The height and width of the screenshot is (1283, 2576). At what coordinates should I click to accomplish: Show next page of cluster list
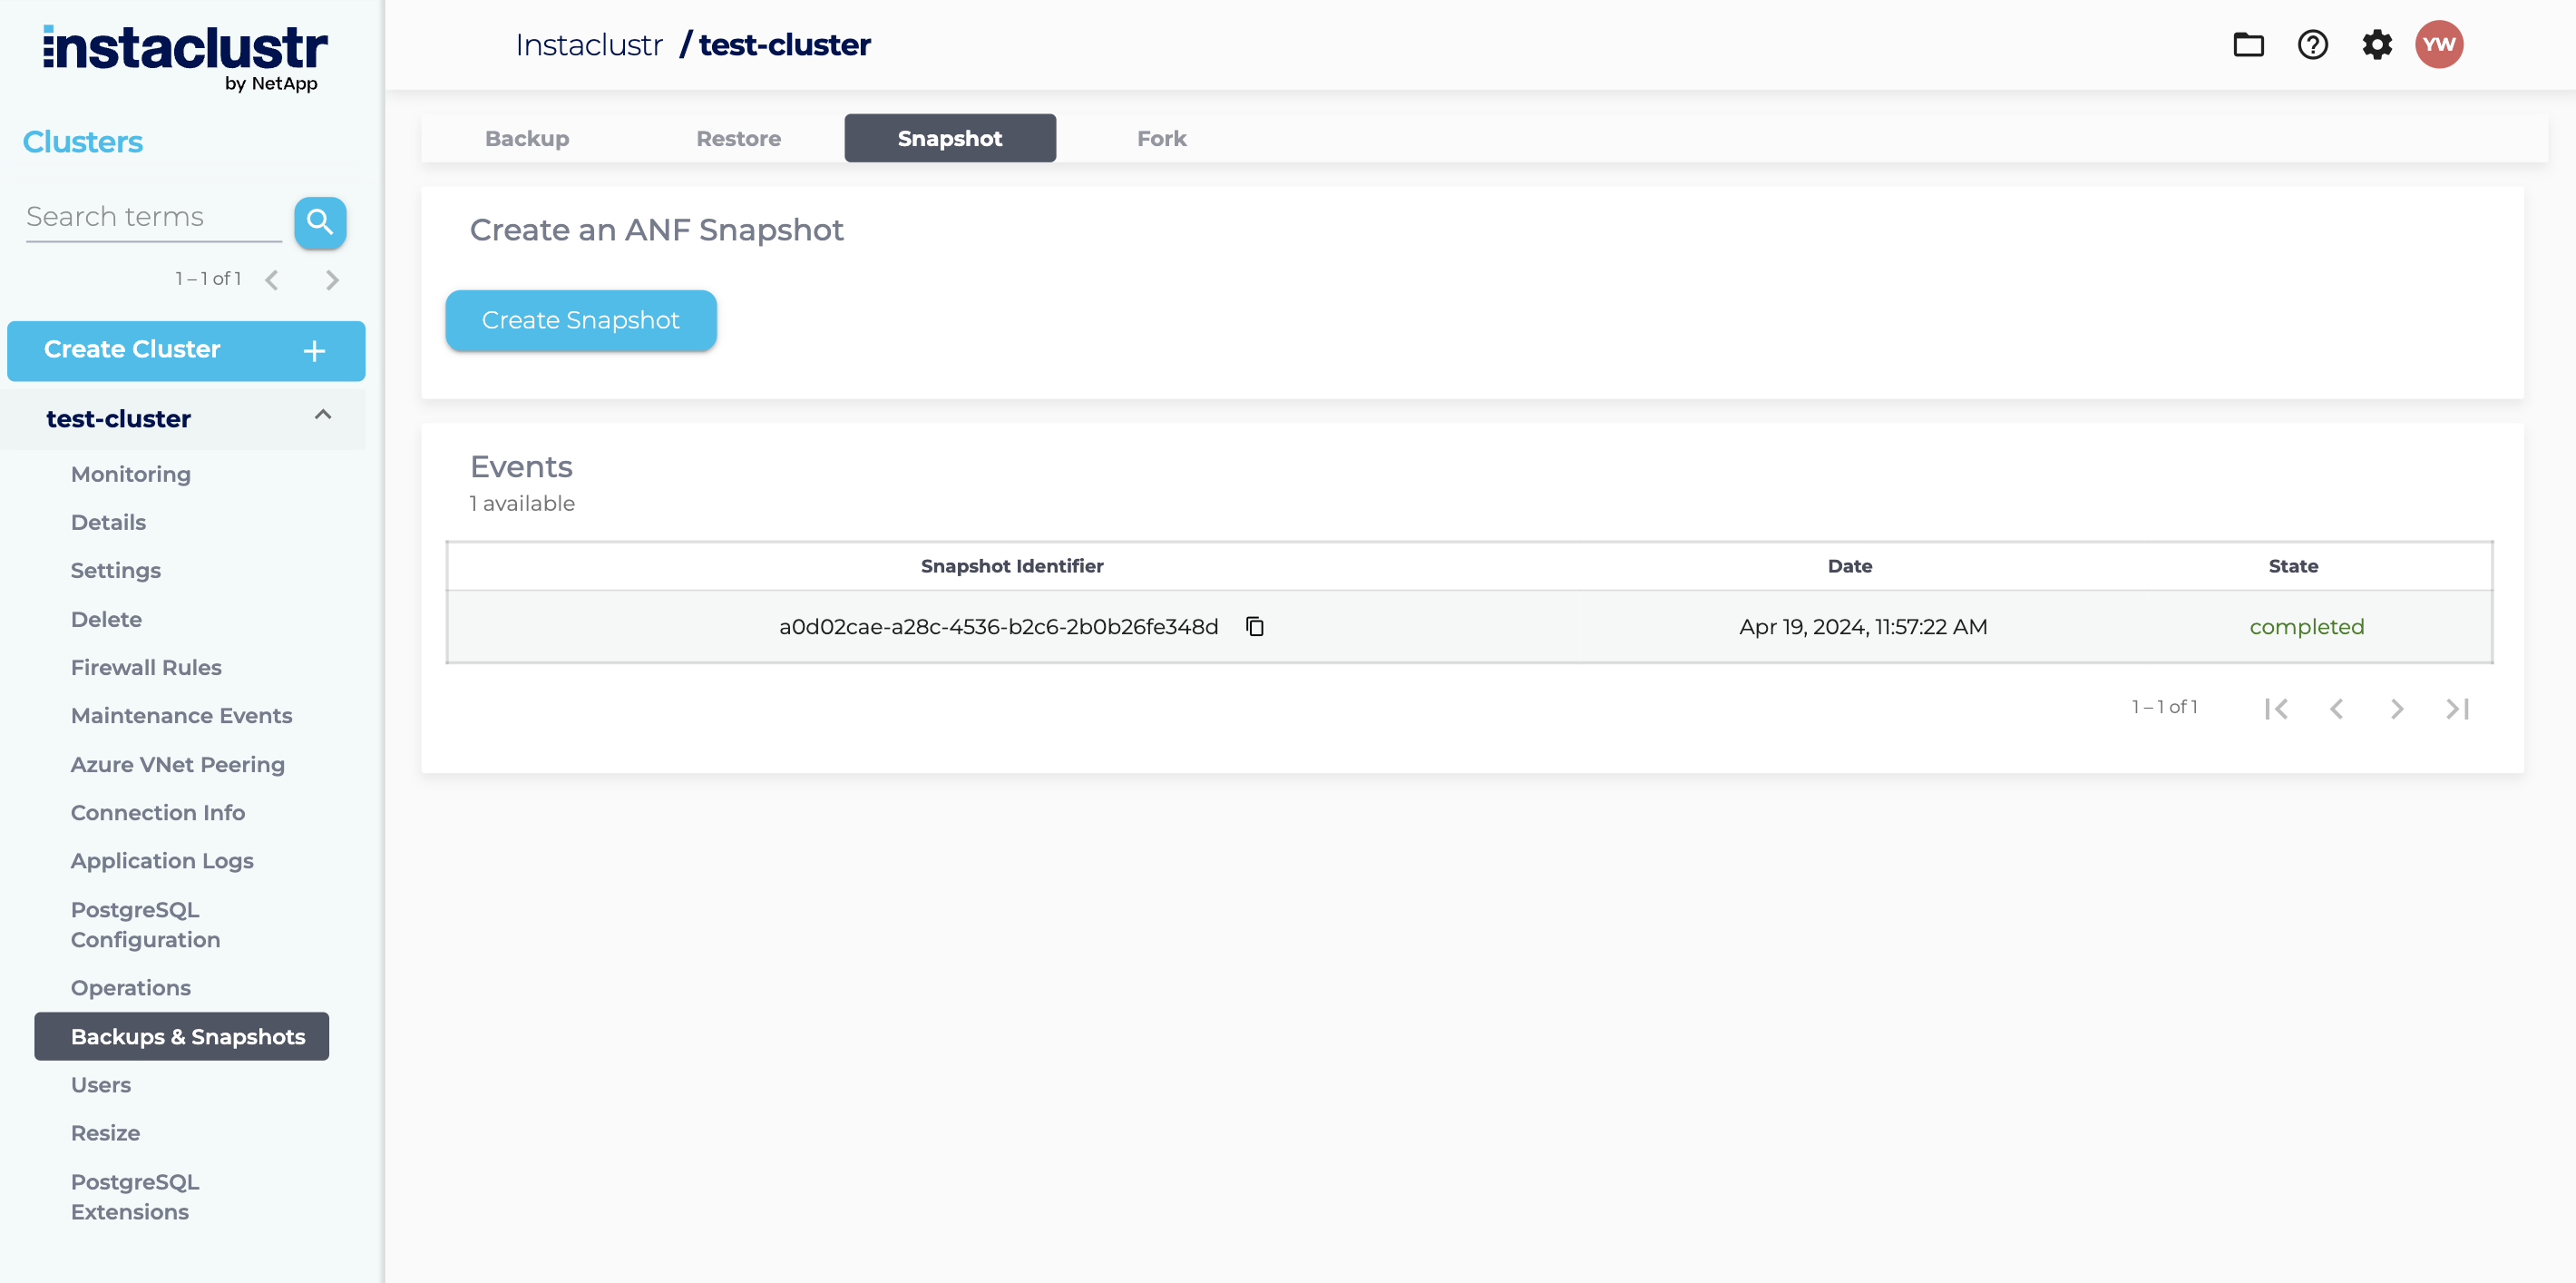332,280
